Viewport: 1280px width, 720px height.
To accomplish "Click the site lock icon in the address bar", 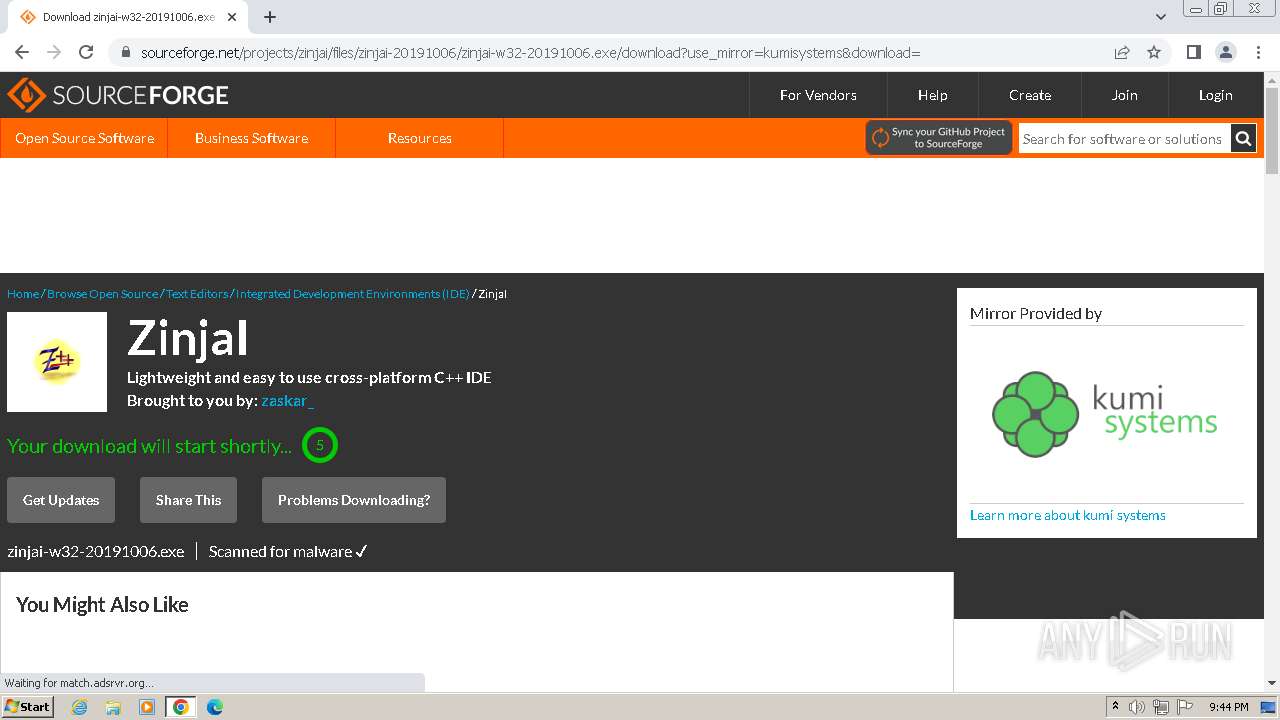I will 126,52.
